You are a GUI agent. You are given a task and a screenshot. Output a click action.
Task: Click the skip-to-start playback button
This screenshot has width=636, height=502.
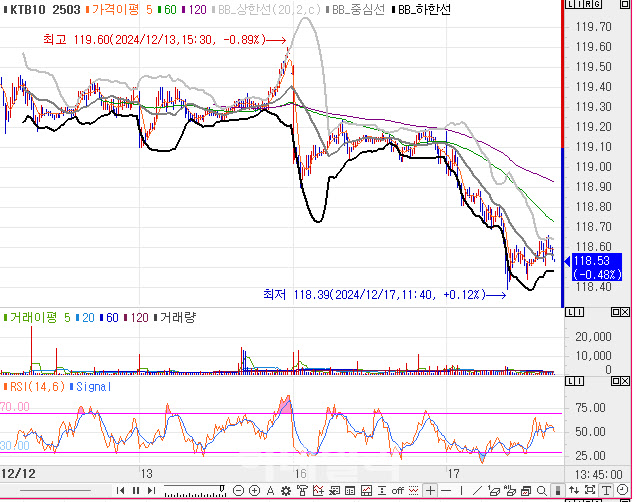[x=122, y=490]
